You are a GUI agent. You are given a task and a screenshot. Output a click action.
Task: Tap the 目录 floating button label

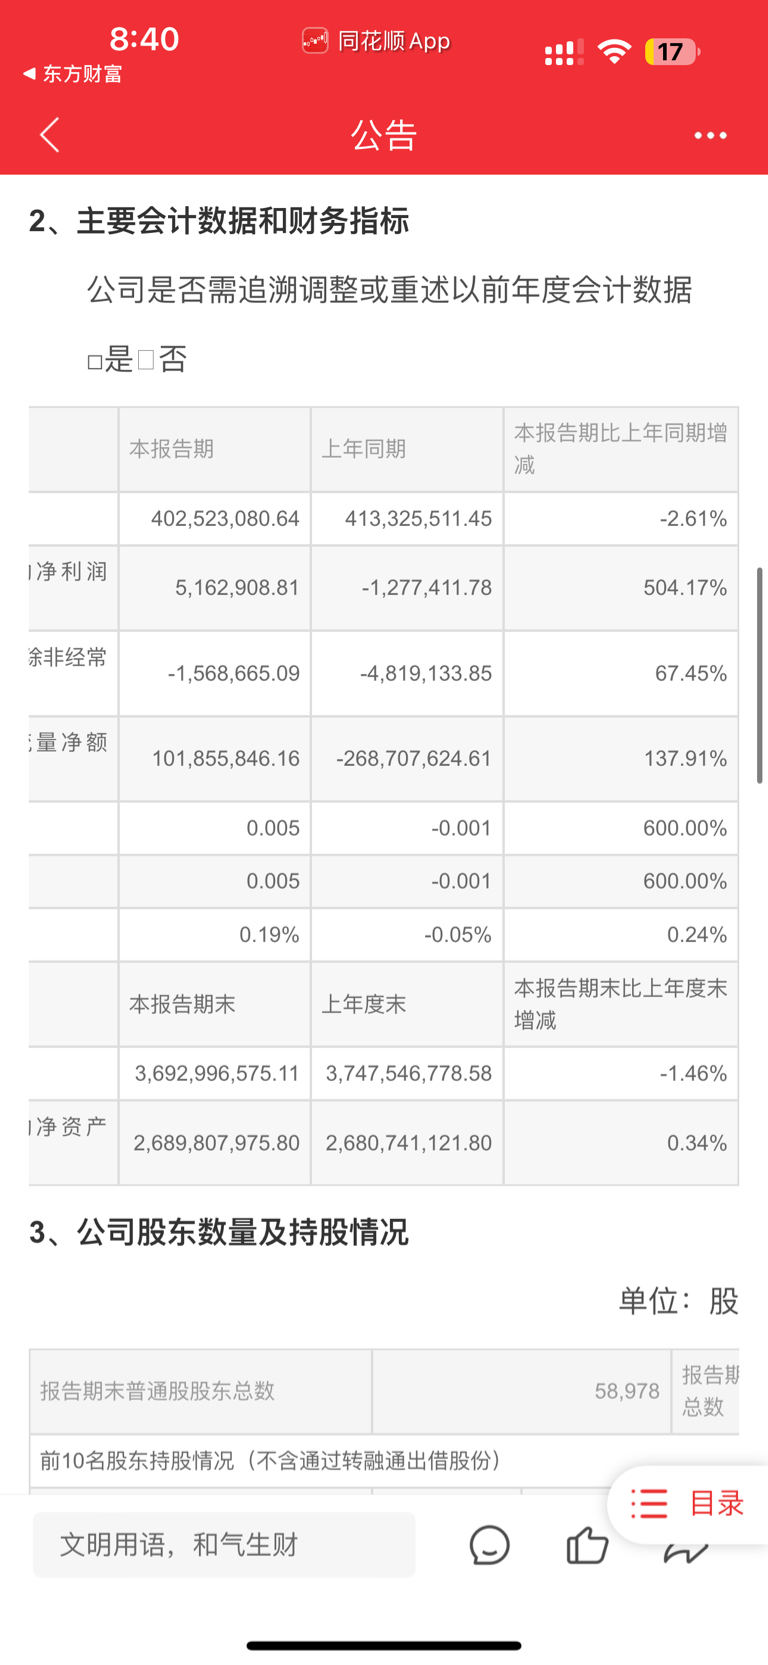(717, 1503)
